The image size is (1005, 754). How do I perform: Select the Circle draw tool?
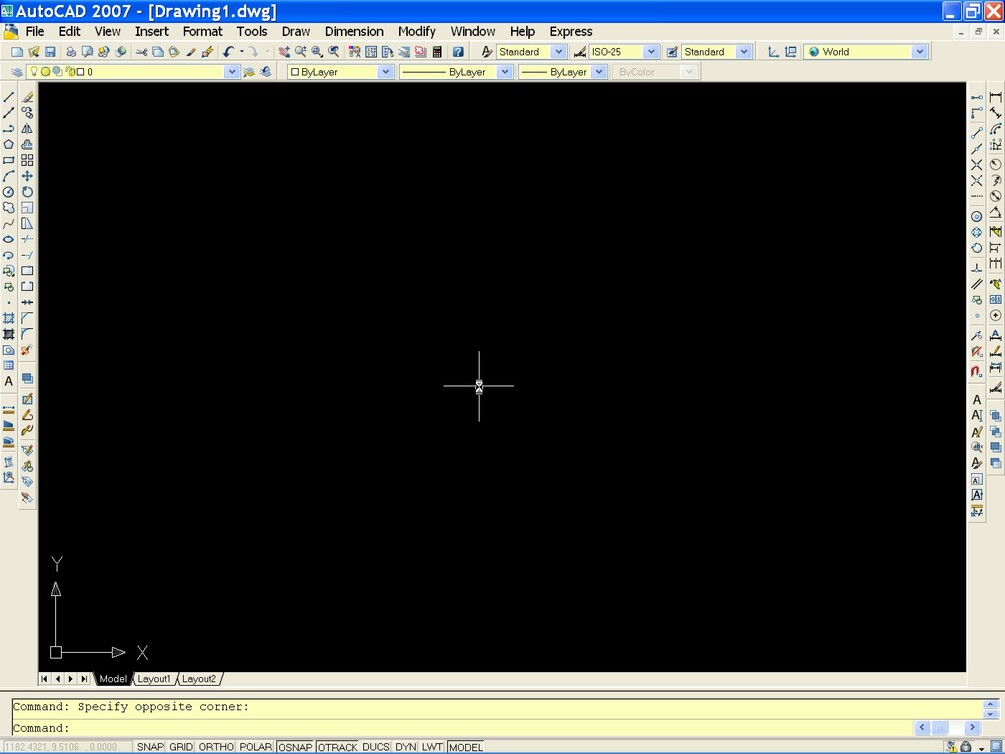9,192
